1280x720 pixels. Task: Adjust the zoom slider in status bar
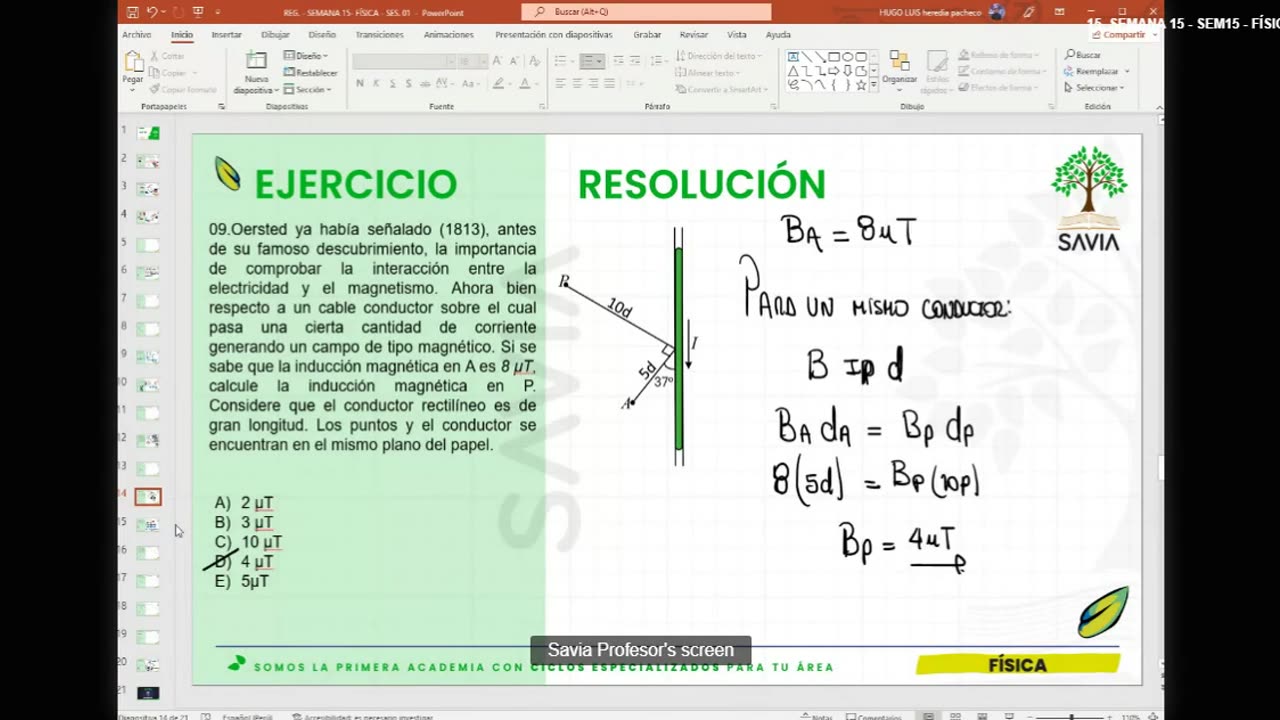[x=1071, y=716]
